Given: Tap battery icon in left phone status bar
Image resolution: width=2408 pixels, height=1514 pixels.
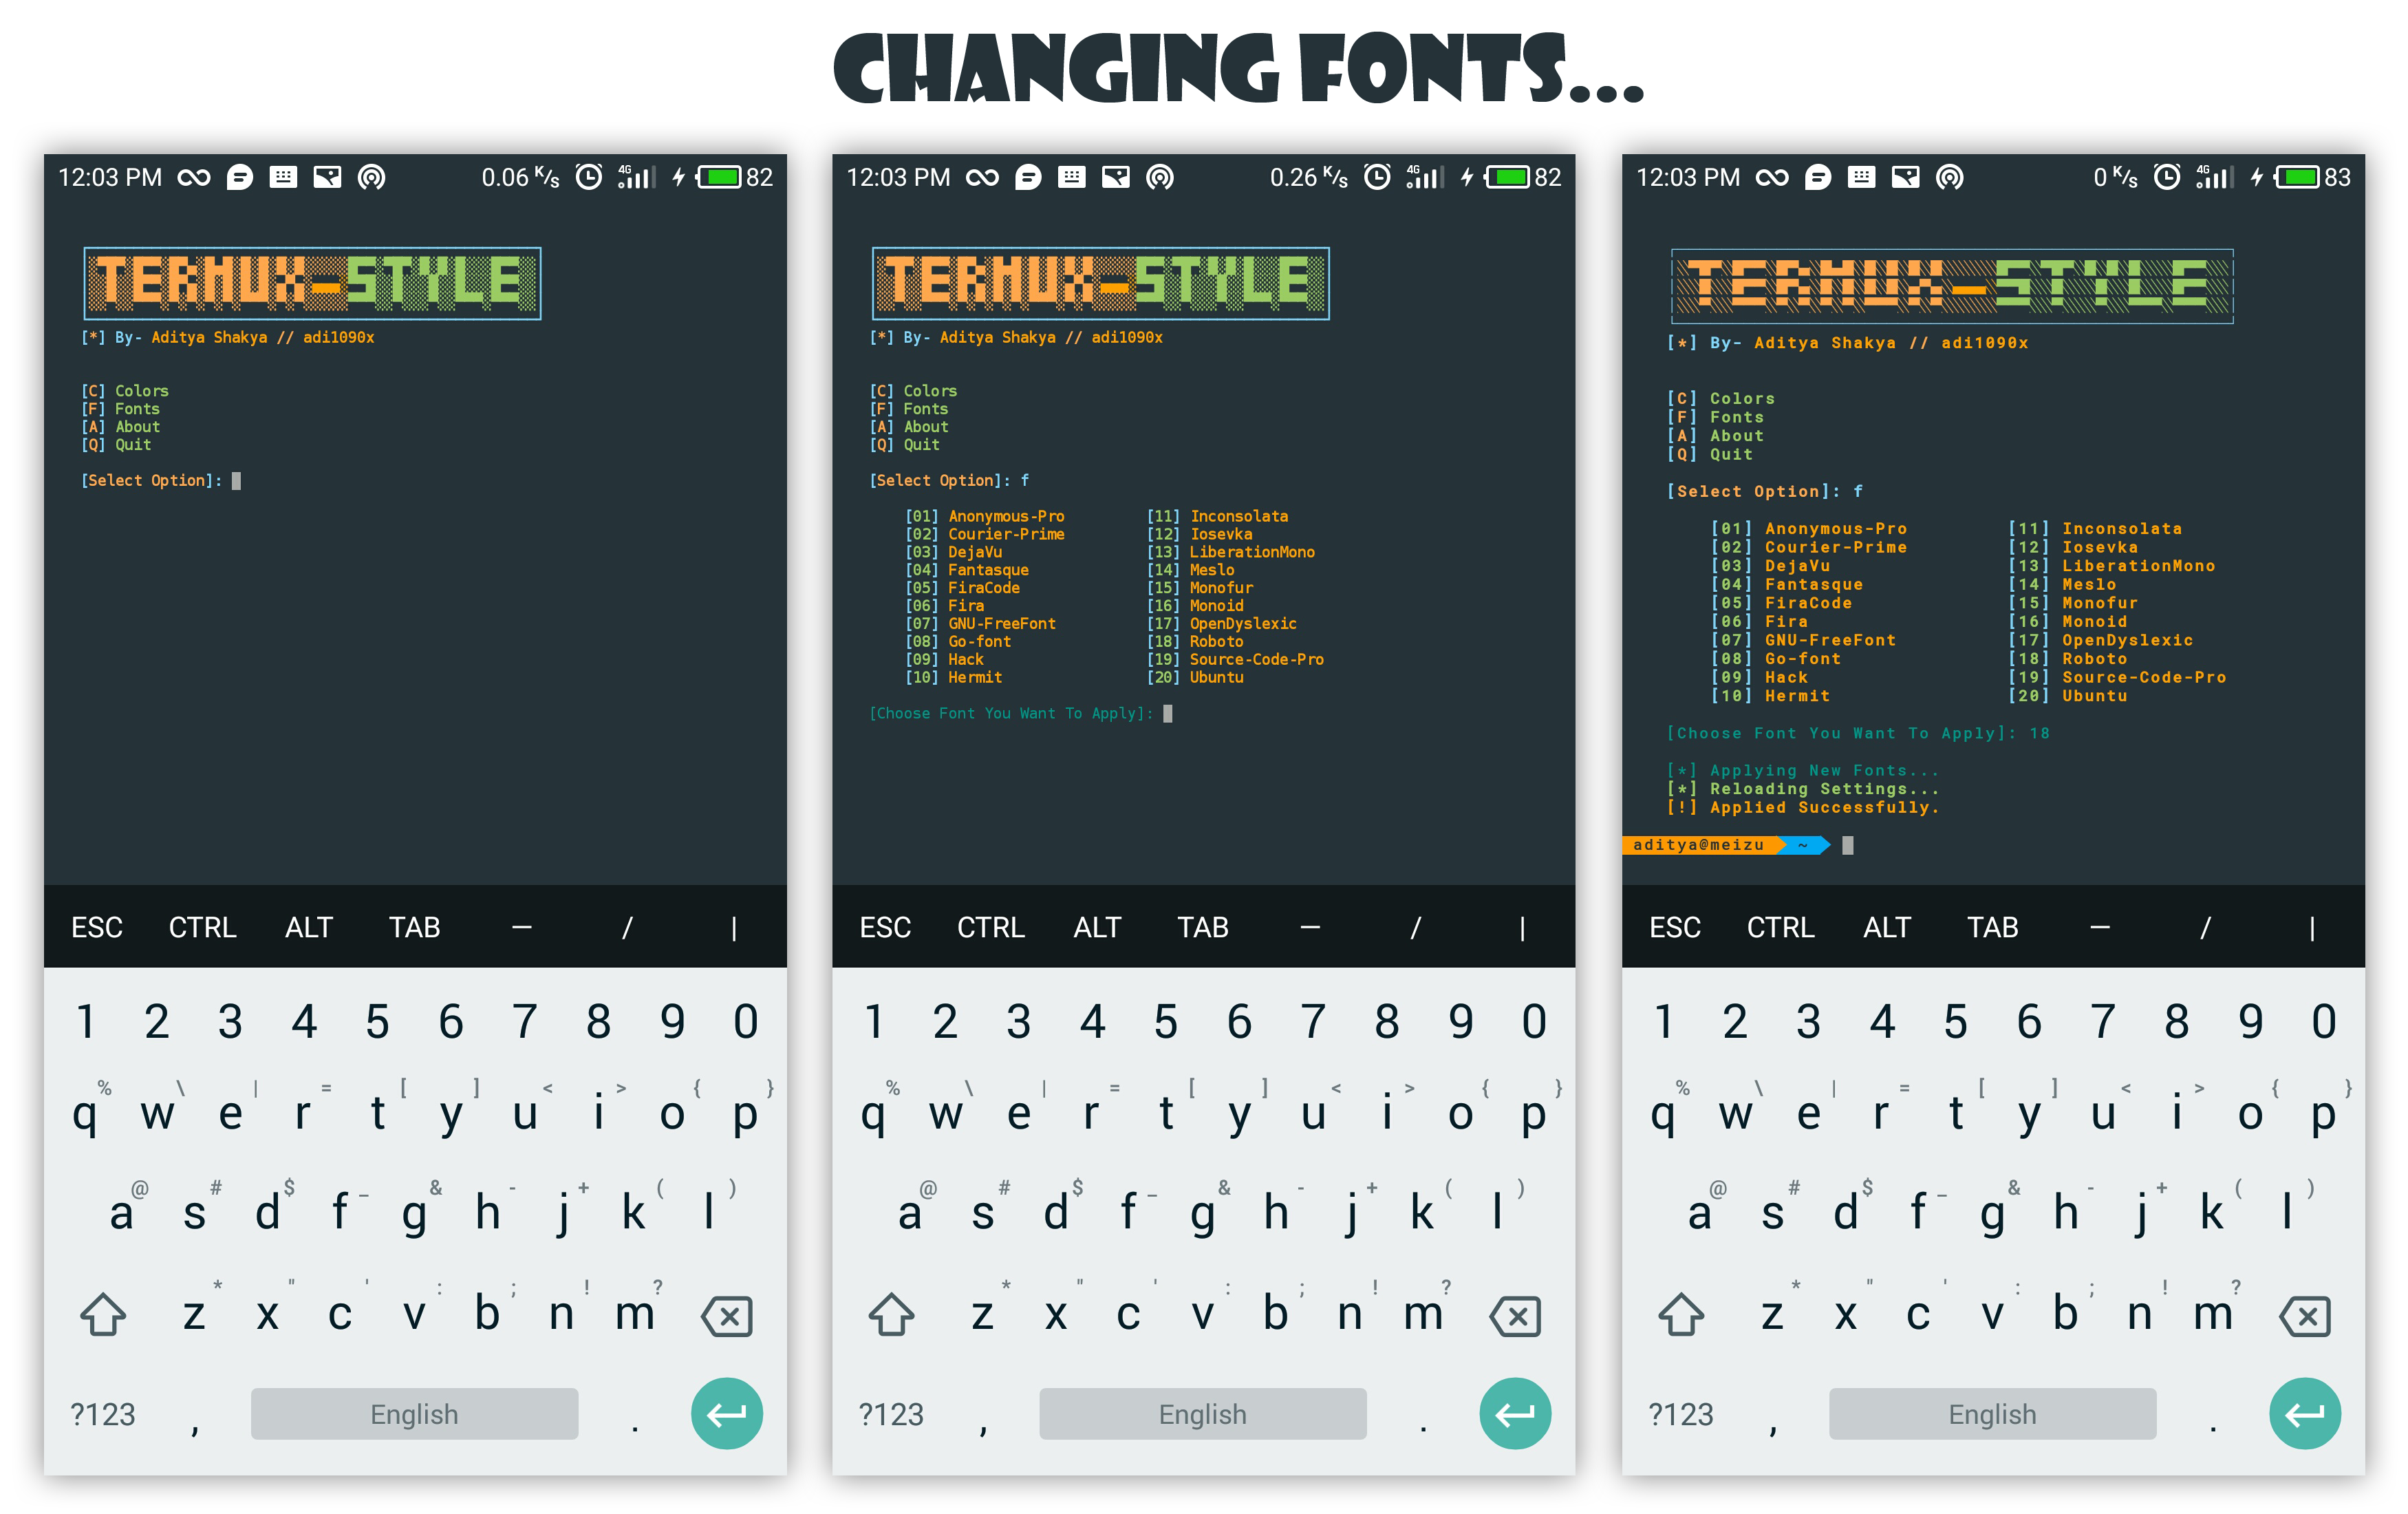Looking at the screenshot, I should click(719, 177).
